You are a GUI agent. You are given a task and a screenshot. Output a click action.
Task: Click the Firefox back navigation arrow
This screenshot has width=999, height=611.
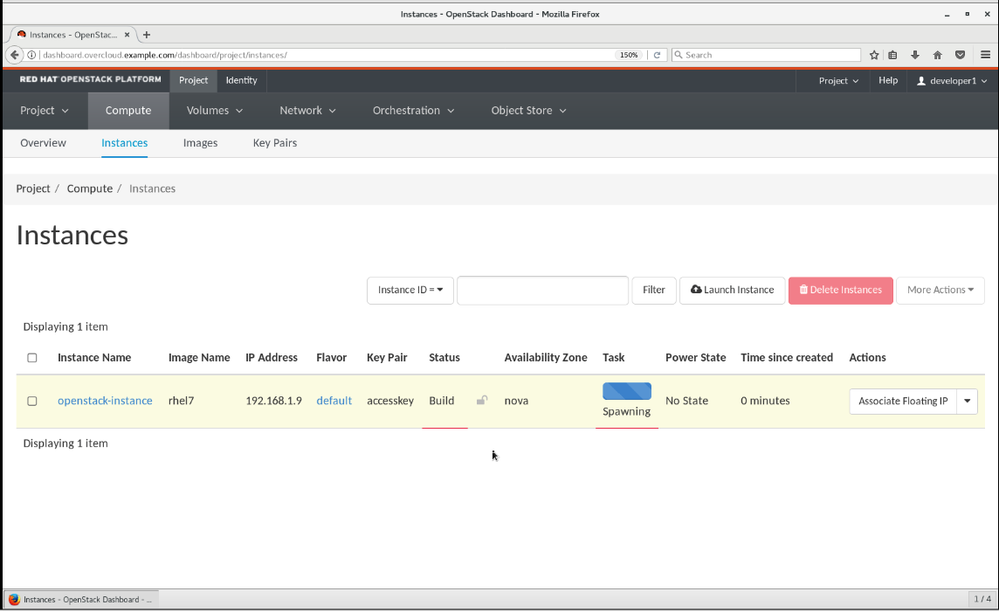click(14, 55)
